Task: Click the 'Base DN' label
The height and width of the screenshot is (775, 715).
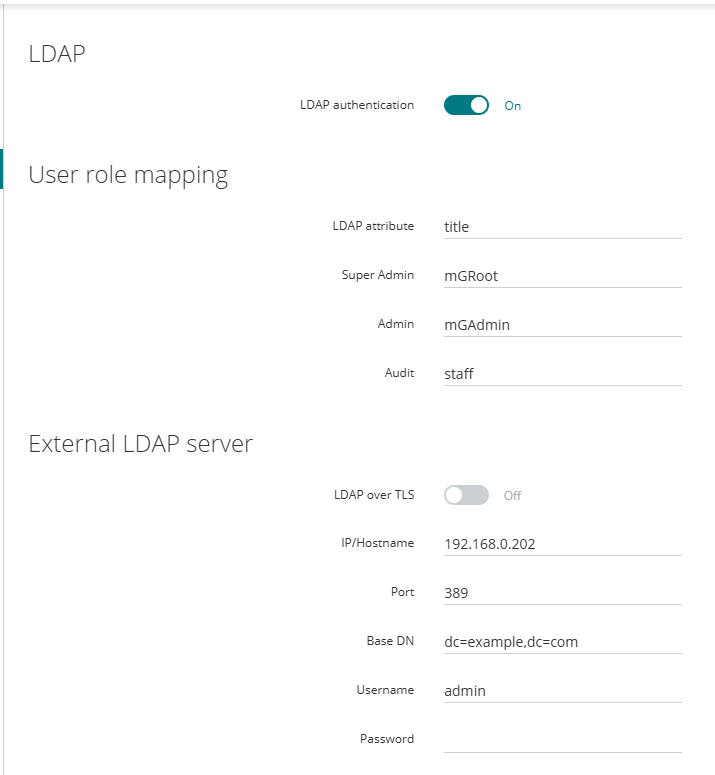Action: pyautogui.click(x=390, y=641)
